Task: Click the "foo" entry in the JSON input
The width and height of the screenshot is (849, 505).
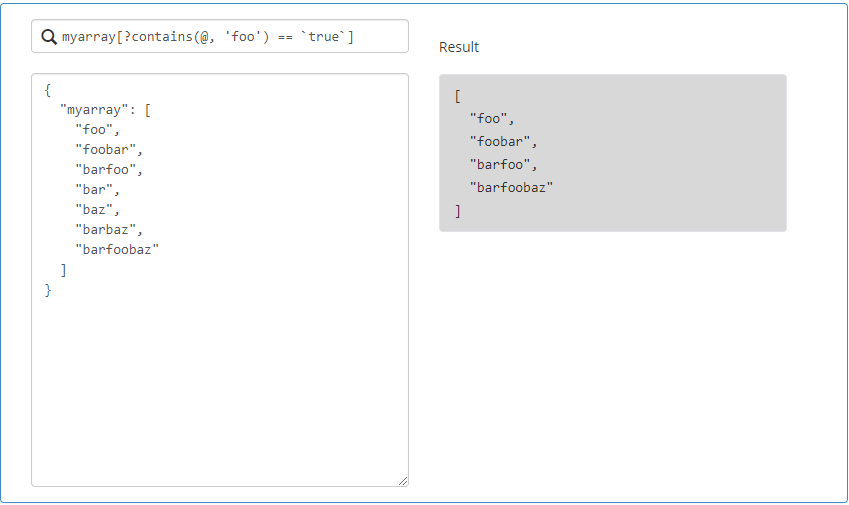Action: (94, 130)
